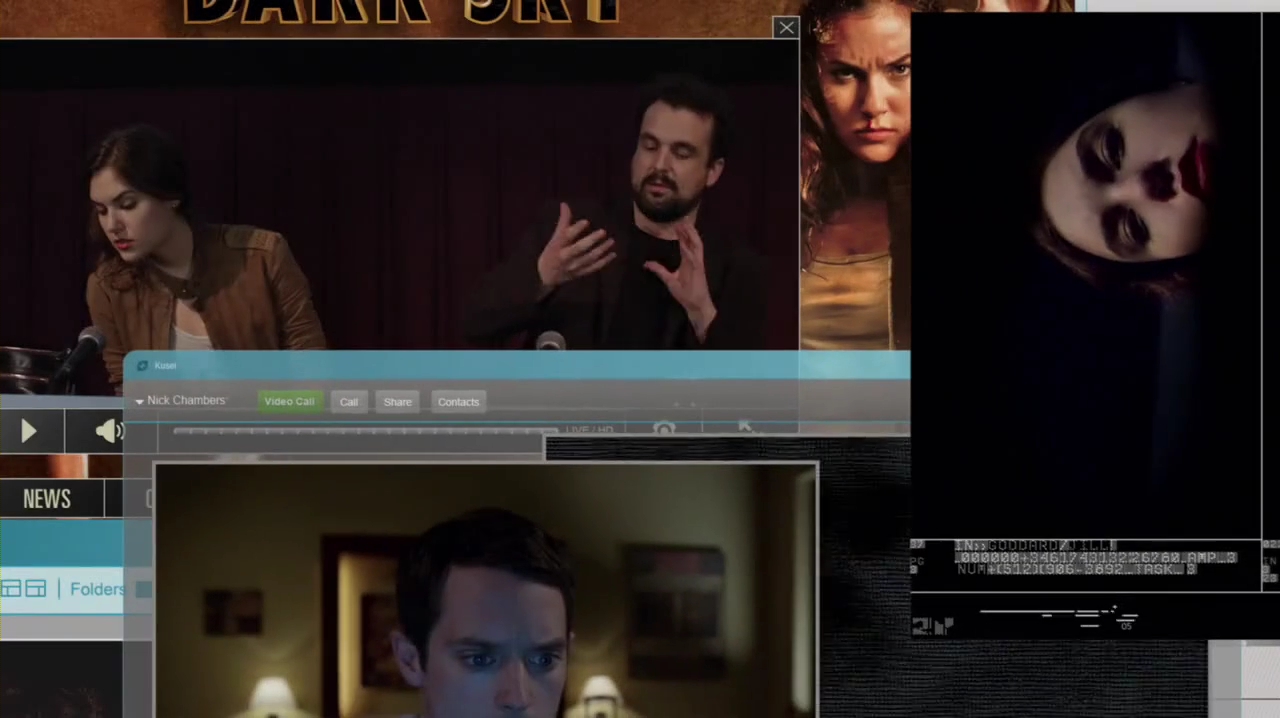Click the play button in the video player
Viewport: 1280px width, 718px height.
pyautogui.click(x=29, y=431)
